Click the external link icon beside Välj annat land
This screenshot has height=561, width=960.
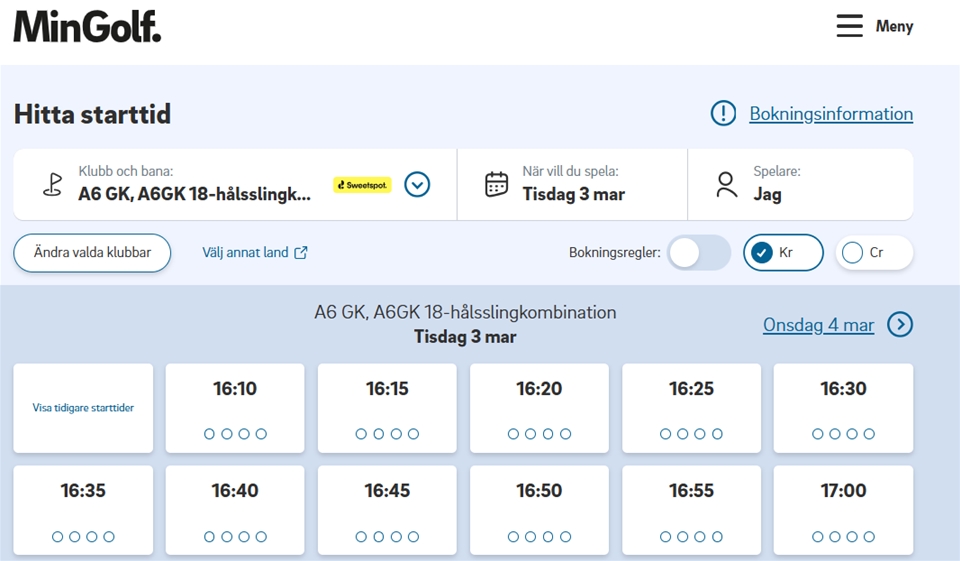[x=301, y=253]
